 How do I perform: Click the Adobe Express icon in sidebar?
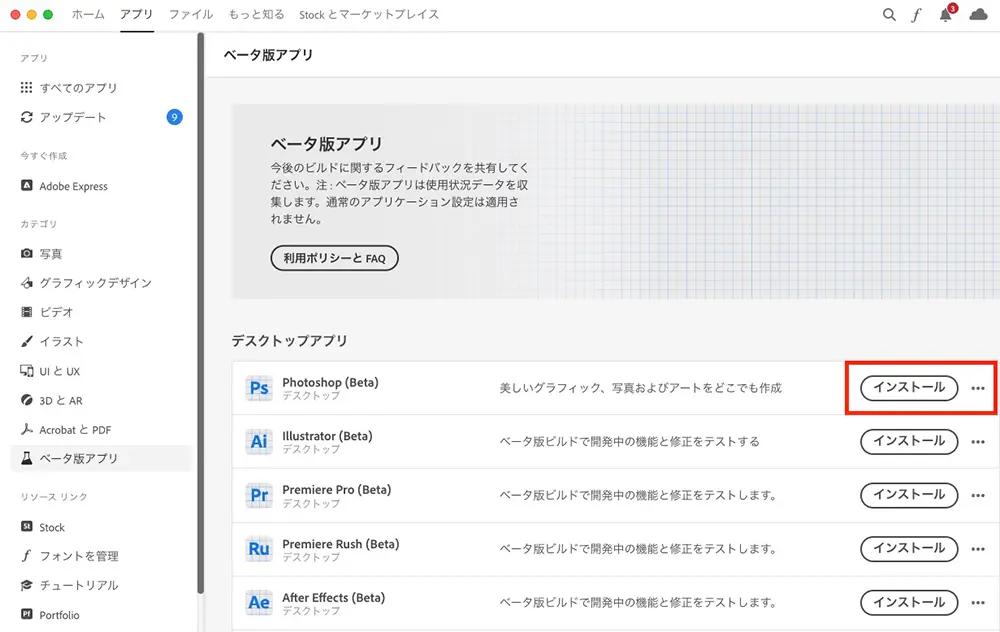26,186
